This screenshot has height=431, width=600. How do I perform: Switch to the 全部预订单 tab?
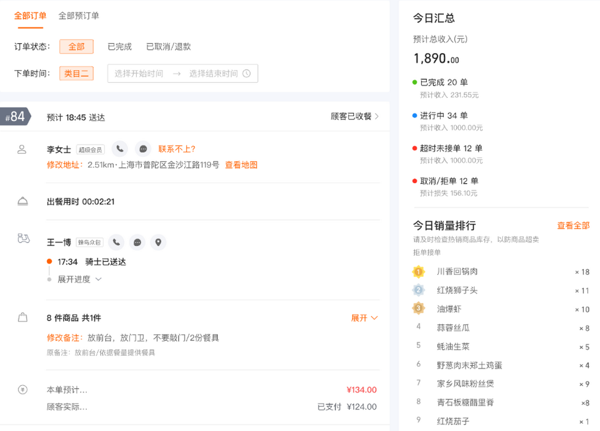pos(78,15)
